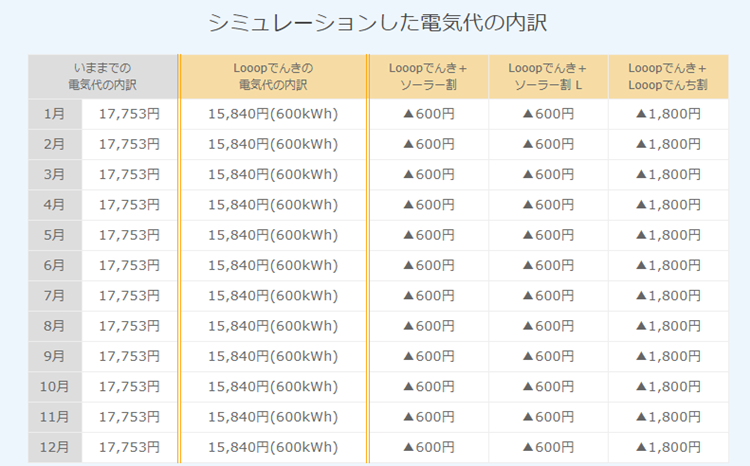Click the ソーラー割 ▲600円 in the 6月 row
Image resolution: width=750 pixels, height=466 pixels.
(429, 265)
